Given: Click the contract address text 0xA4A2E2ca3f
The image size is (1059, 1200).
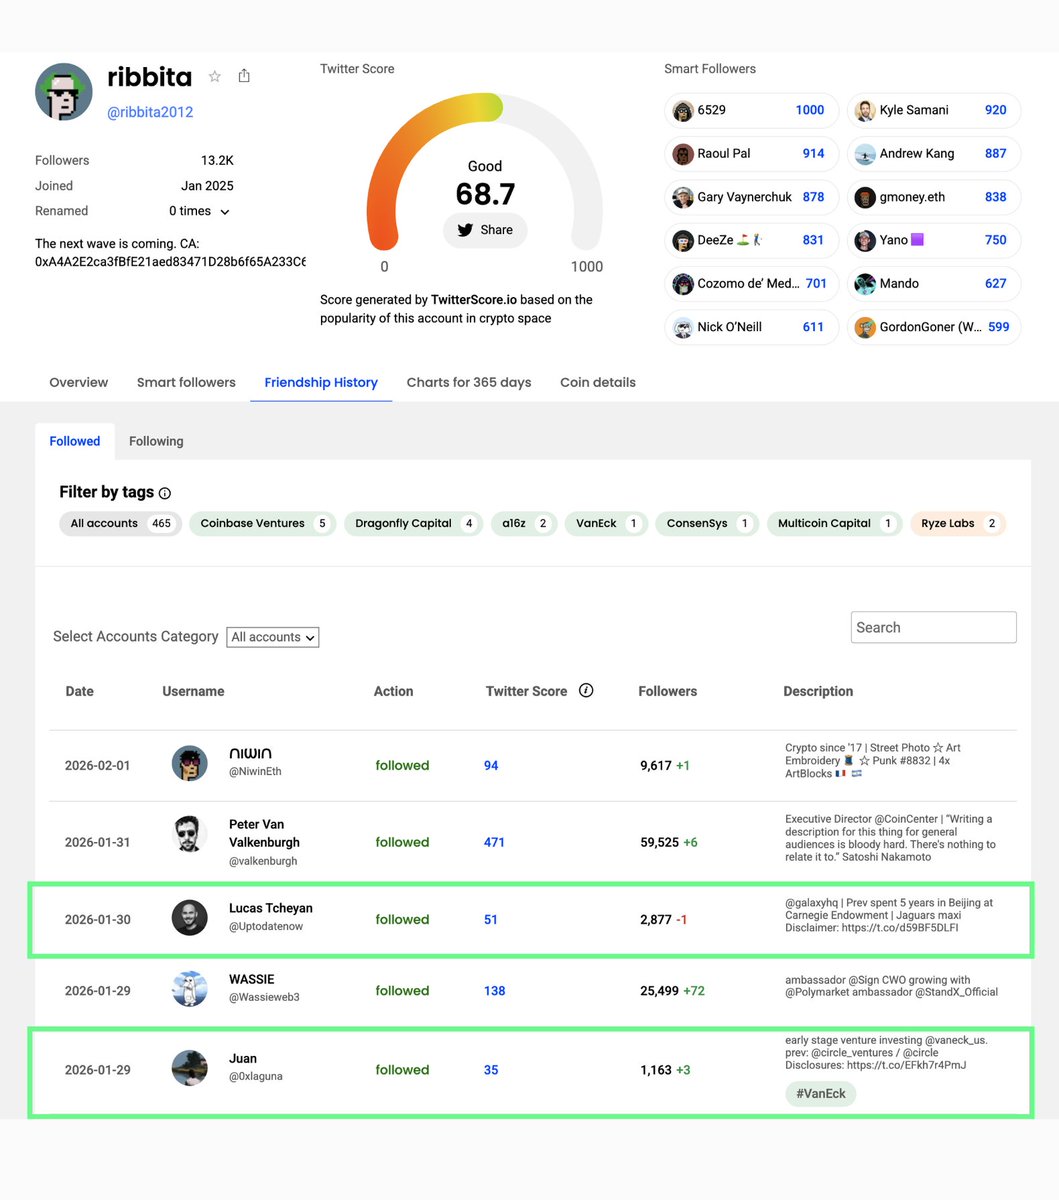Looking at the screenshot, I should tap(170, 262).
